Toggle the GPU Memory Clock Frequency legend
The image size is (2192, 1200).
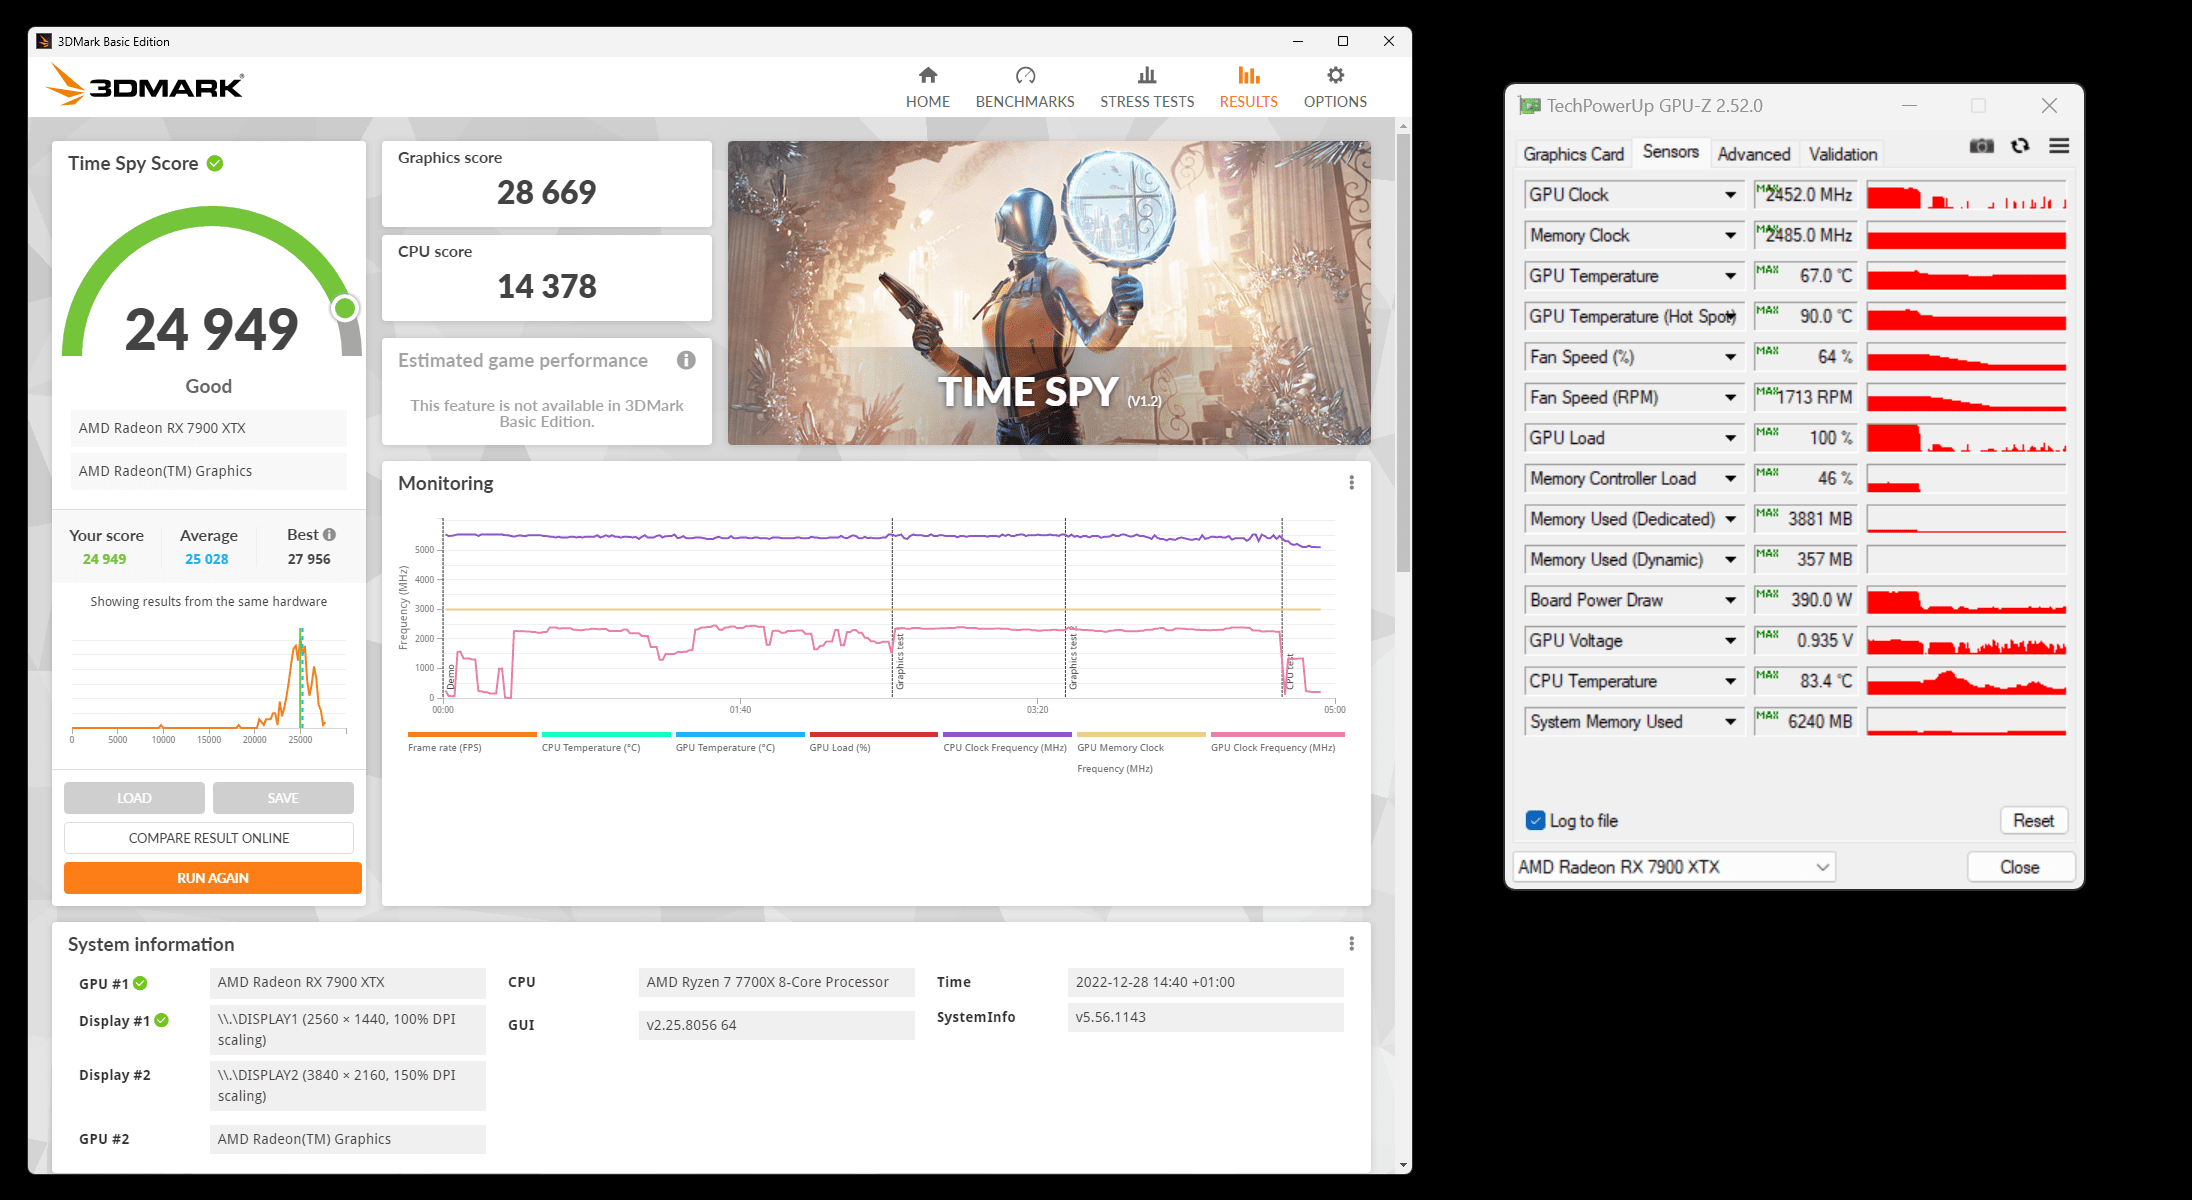pos(1141,753)
